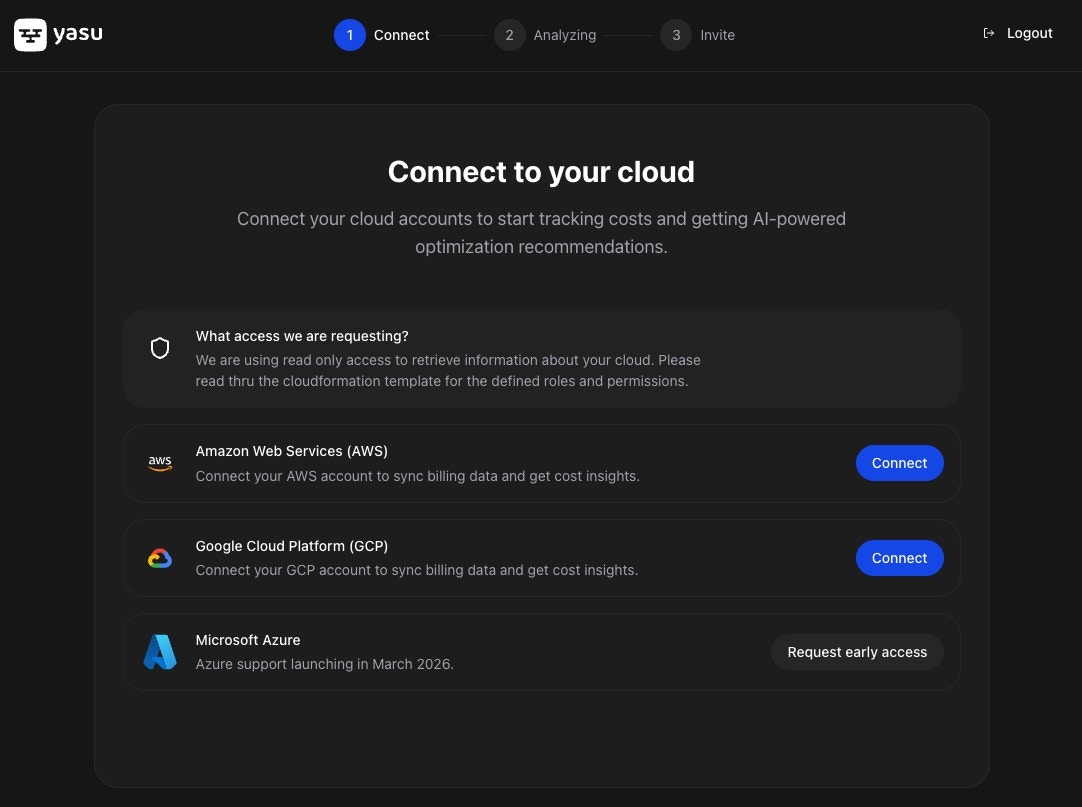Request early access for Microsoft Azure
The image size is (1082, 807).
pyautogui.click(x=857, y=652)
